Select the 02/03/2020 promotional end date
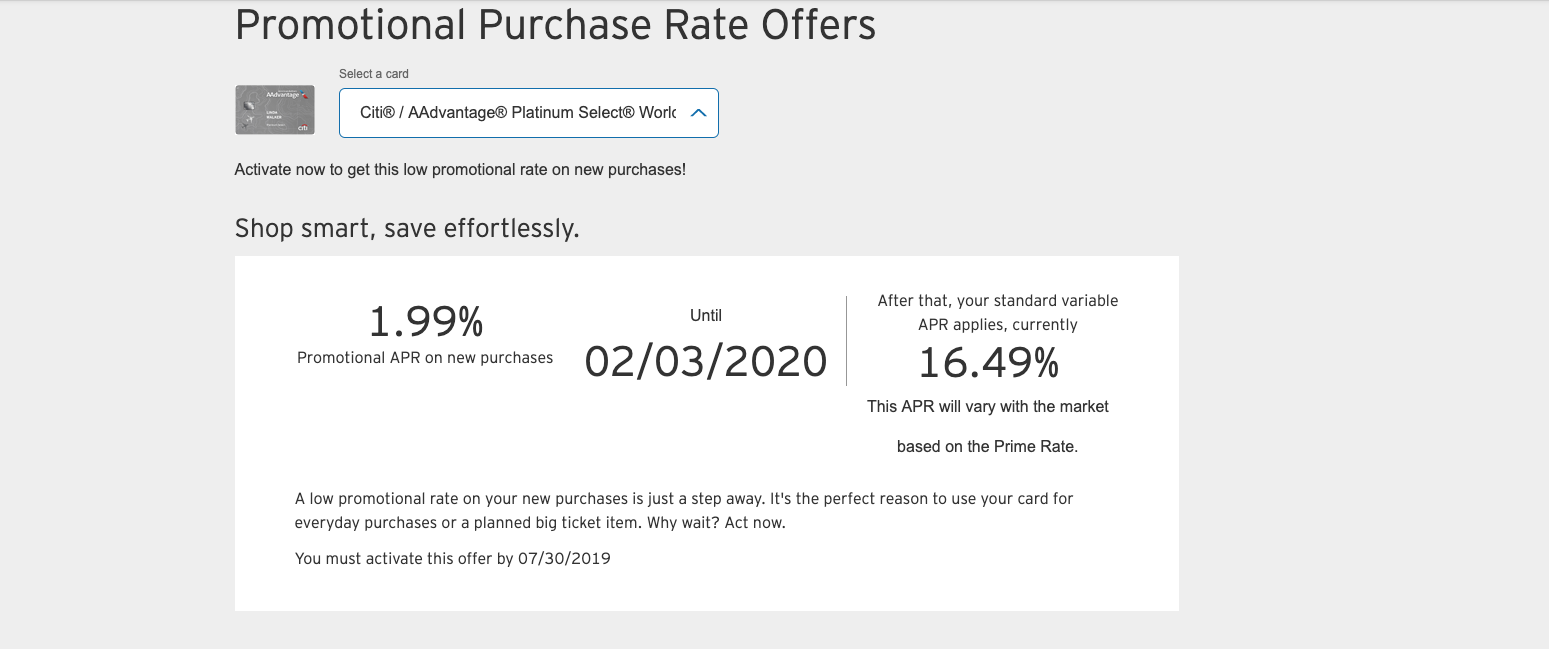 coord(706,362)
